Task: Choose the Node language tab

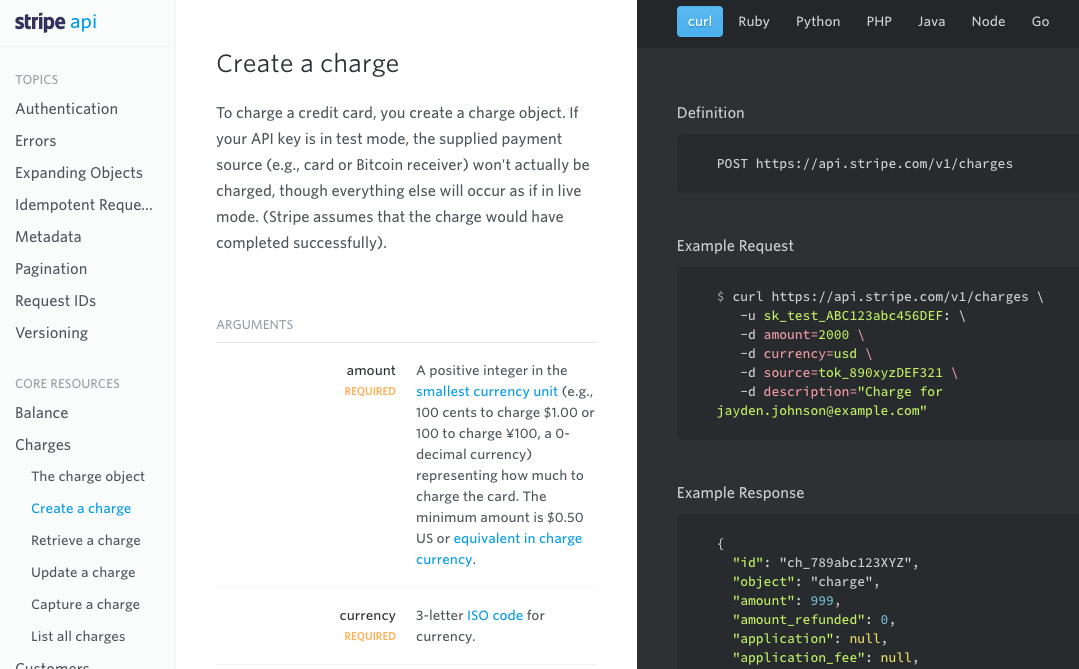Action: click(988, 21)
